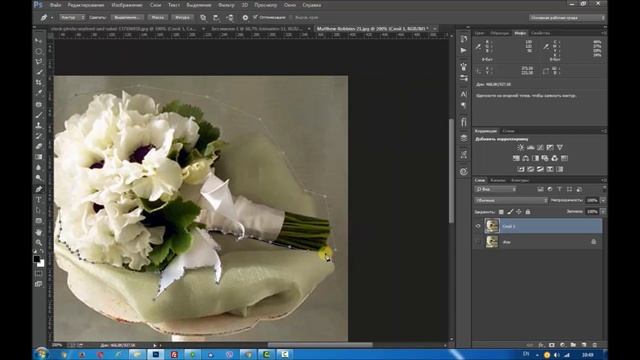The image size is (640, 360).
Task: Select the Elliptical Marquee tool
Action: point(39,51)
